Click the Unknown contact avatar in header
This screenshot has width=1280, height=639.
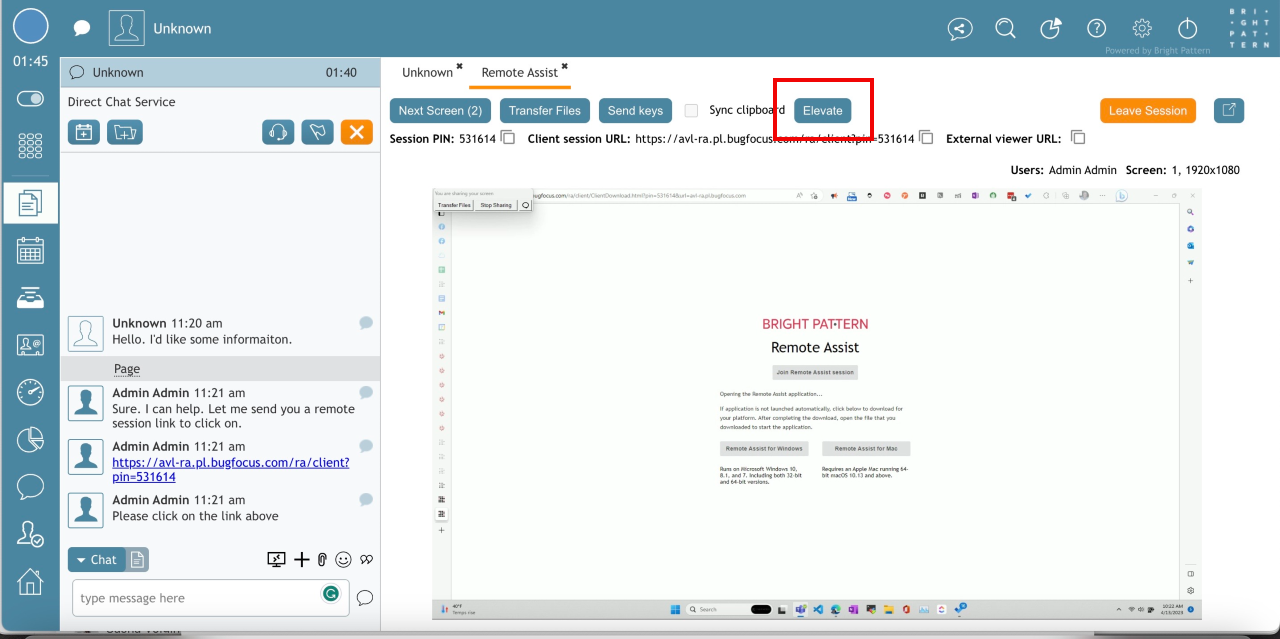pyautogui.click(x=126, y=28)
